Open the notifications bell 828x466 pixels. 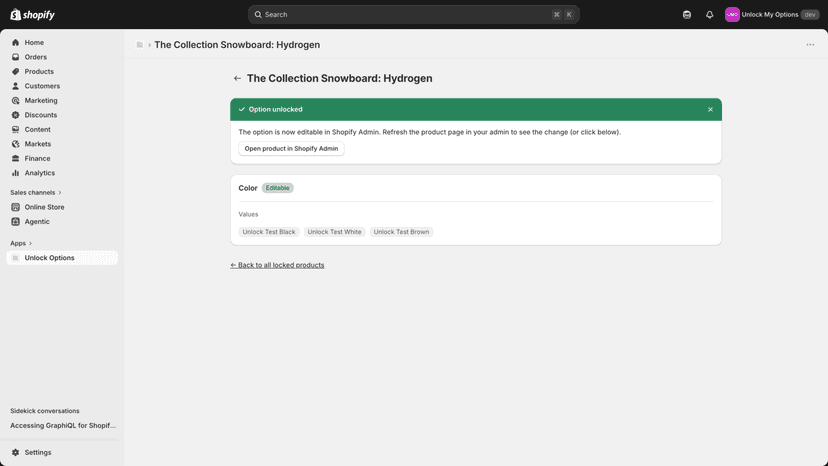click(x=709, y=15)
